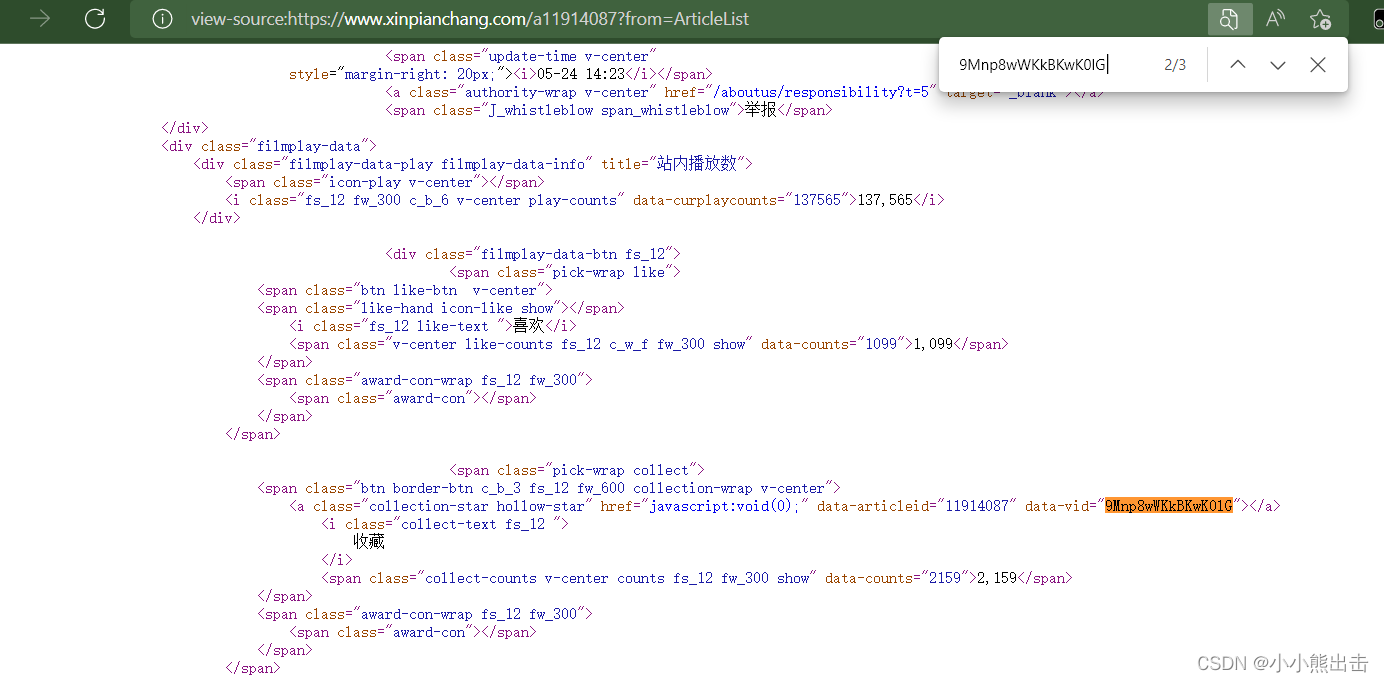Image resolution: width=1384 pixels, height=683 pixels.
Task: Close the find on page bar
Action: 1318,65
